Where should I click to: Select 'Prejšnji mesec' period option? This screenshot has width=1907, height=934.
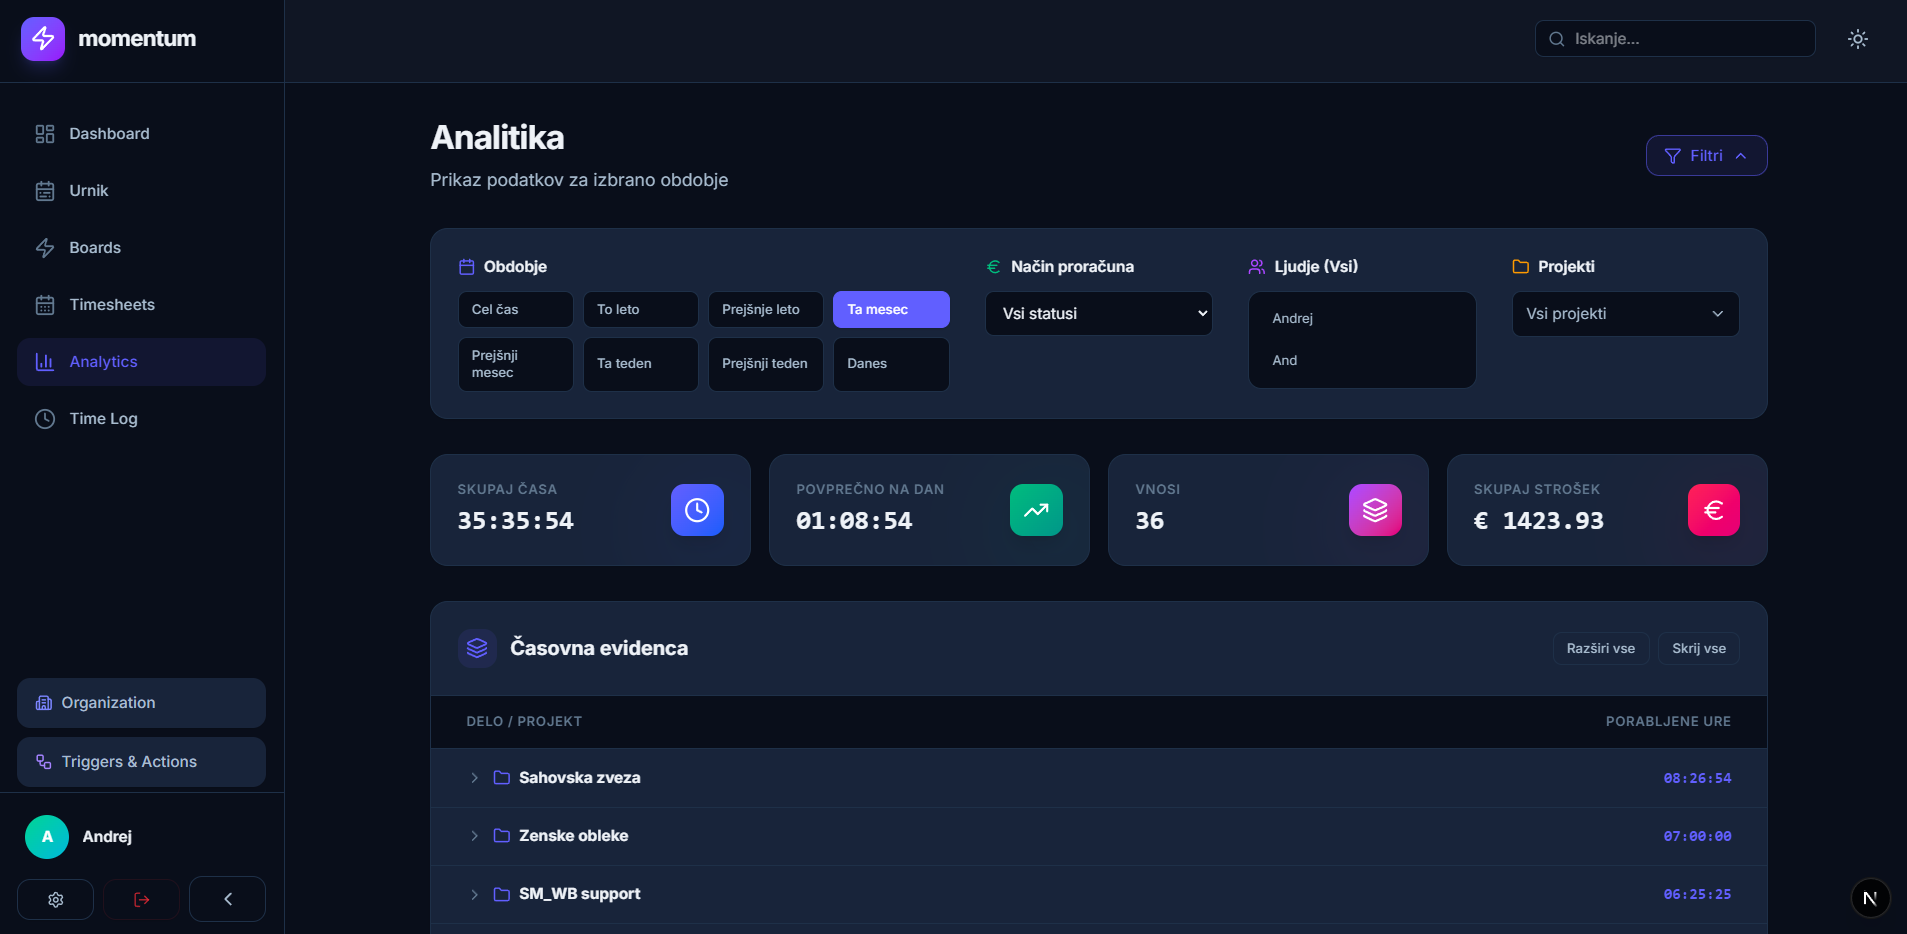(x=515, y=364)
